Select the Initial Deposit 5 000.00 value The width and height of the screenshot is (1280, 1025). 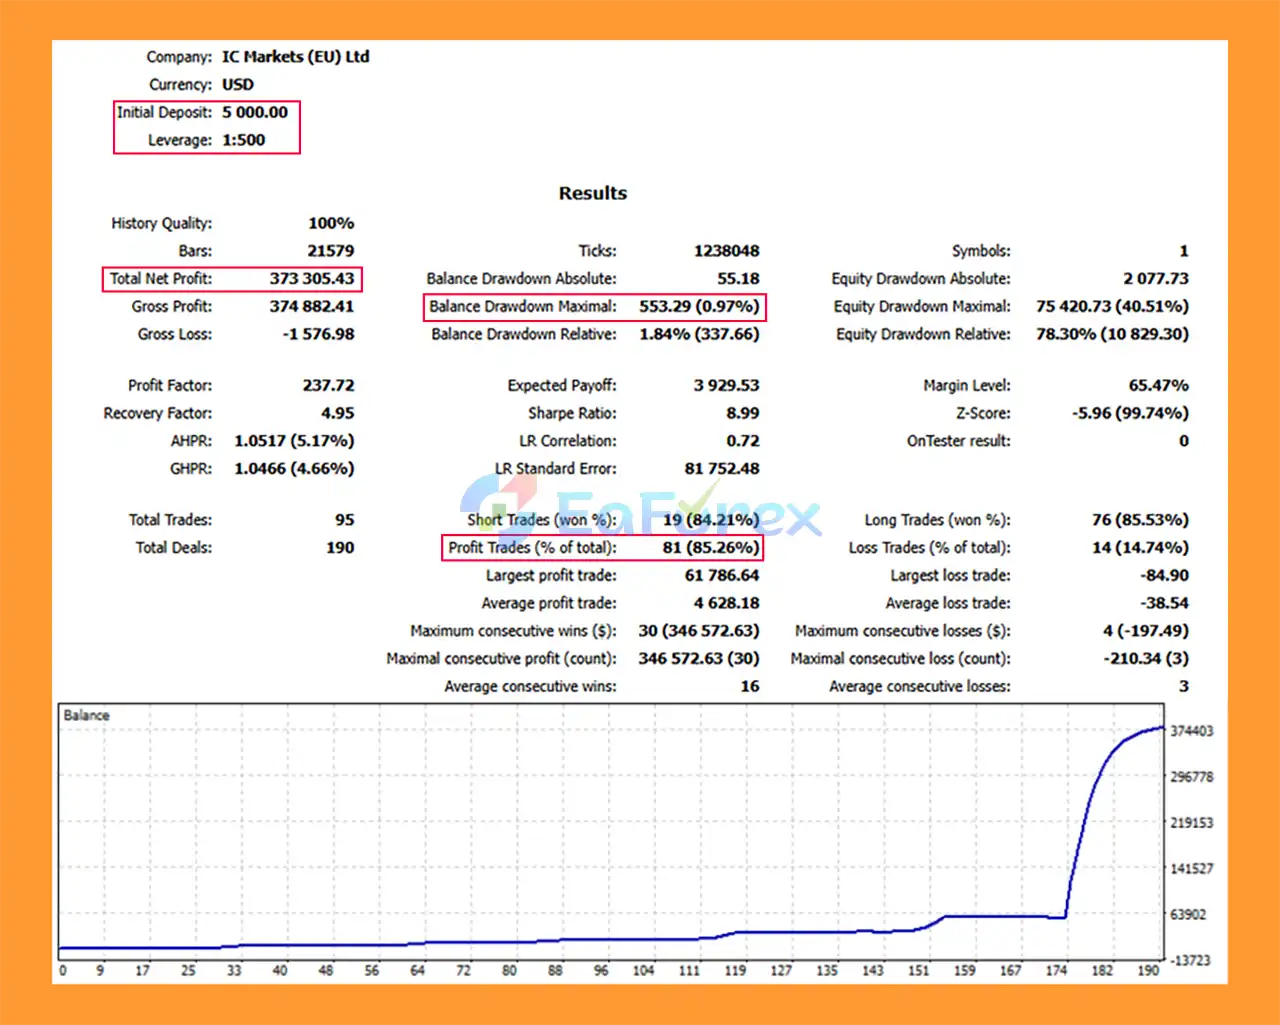[254, 113]
